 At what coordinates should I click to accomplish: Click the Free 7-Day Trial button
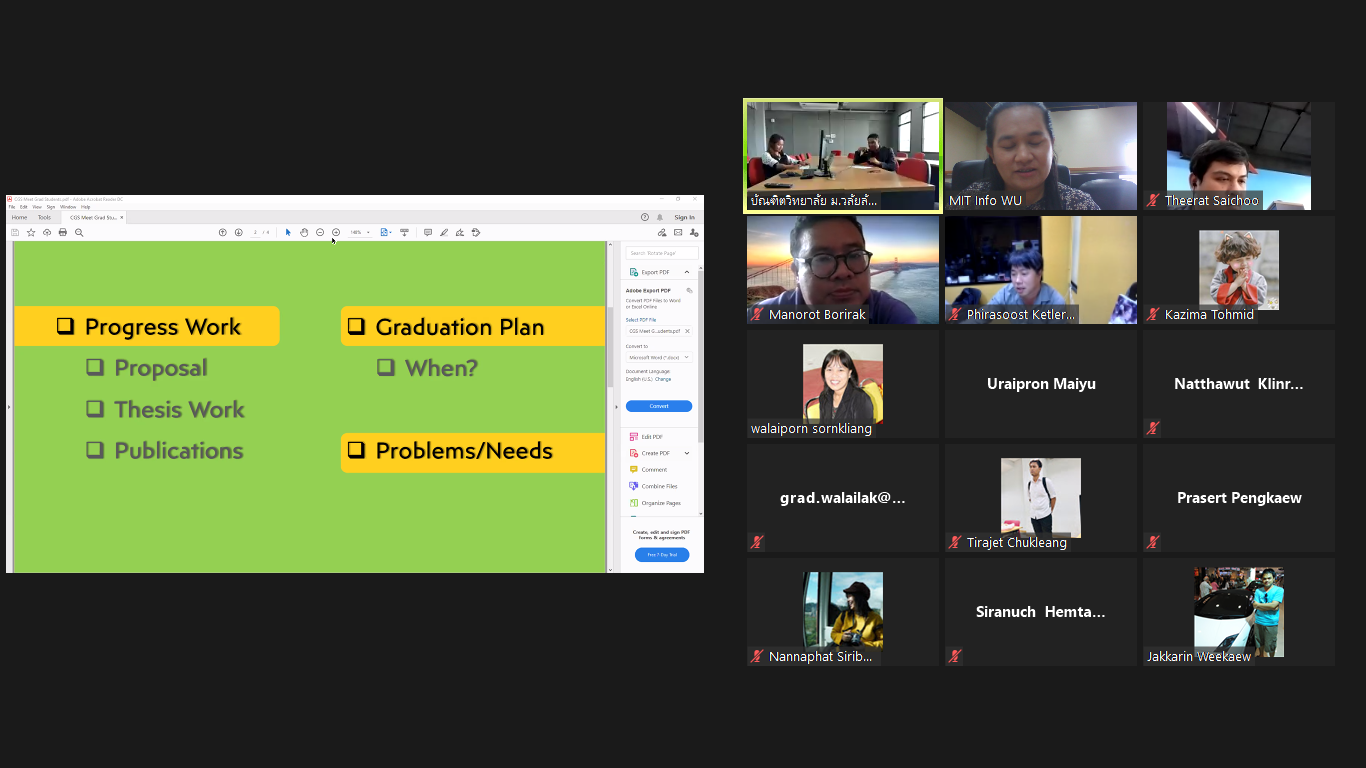tap(661, 555)
